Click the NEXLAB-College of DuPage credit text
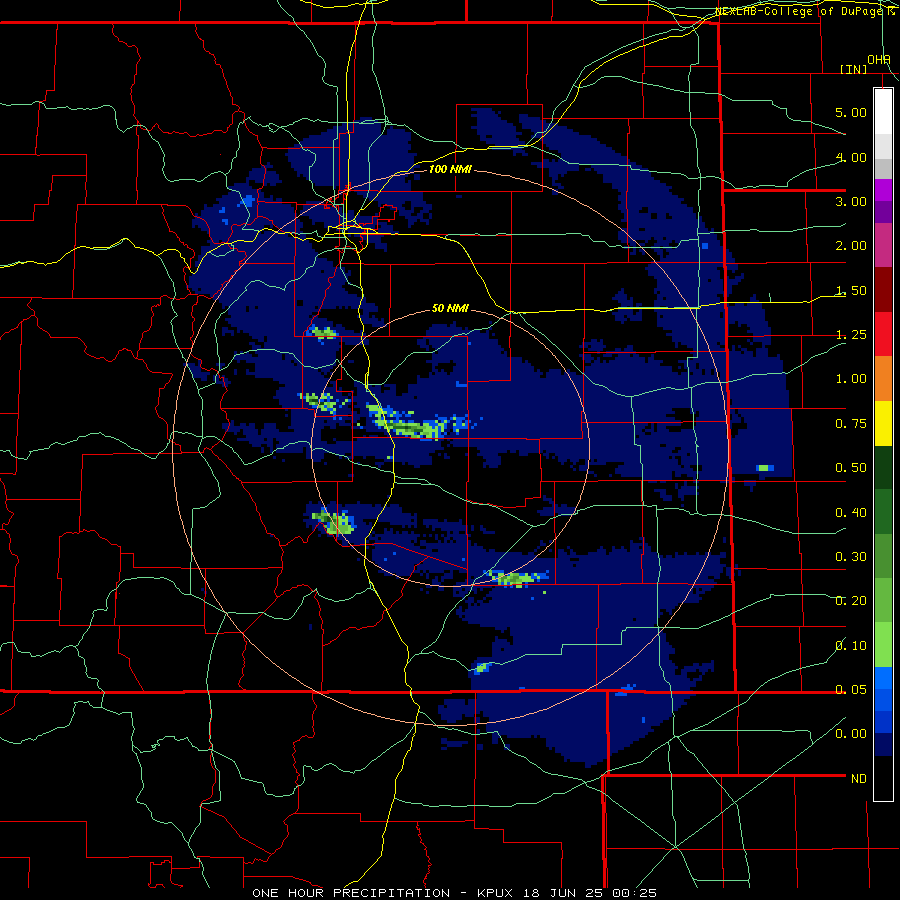Screen dimensions: 900x900 pyautogui.click(x=805, y=11)
